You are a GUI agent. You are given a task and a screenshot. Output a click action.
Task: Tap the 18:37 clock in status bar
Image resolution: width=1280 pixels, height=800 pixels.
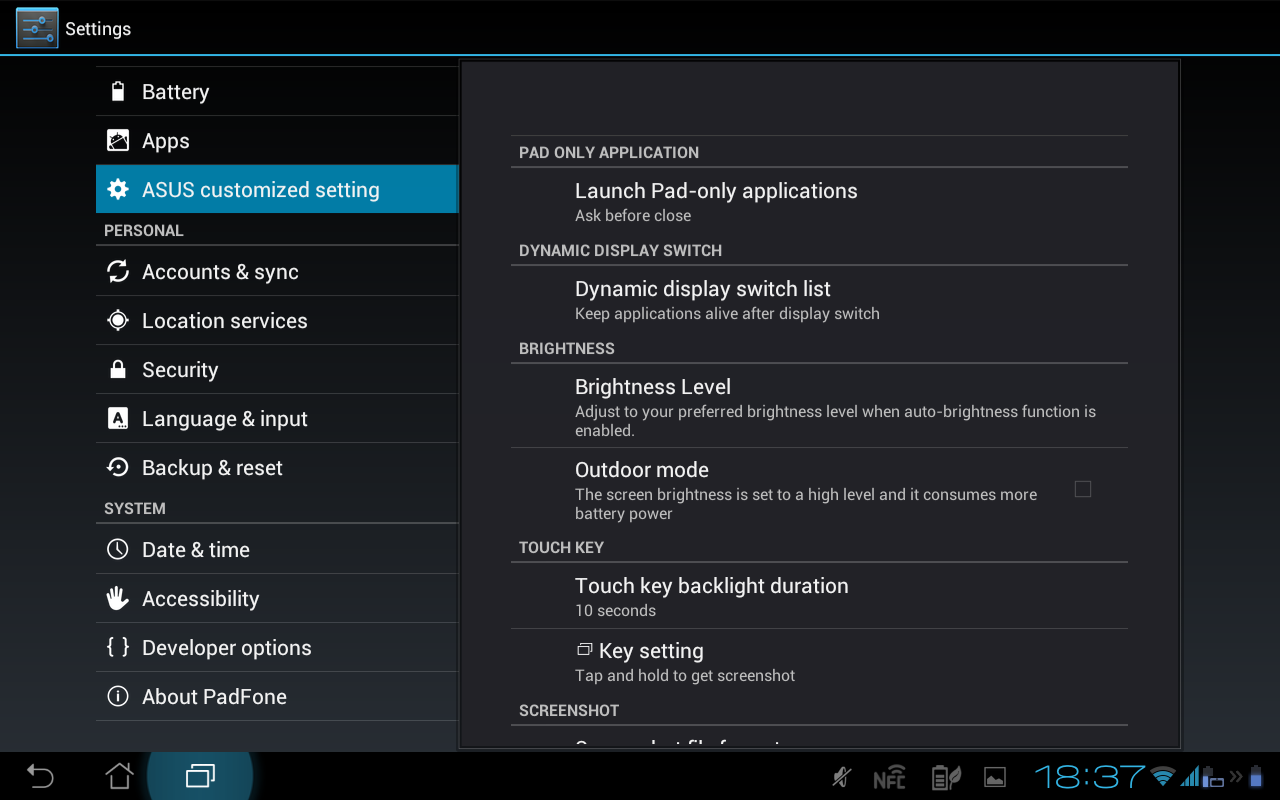pos(1089,776)
